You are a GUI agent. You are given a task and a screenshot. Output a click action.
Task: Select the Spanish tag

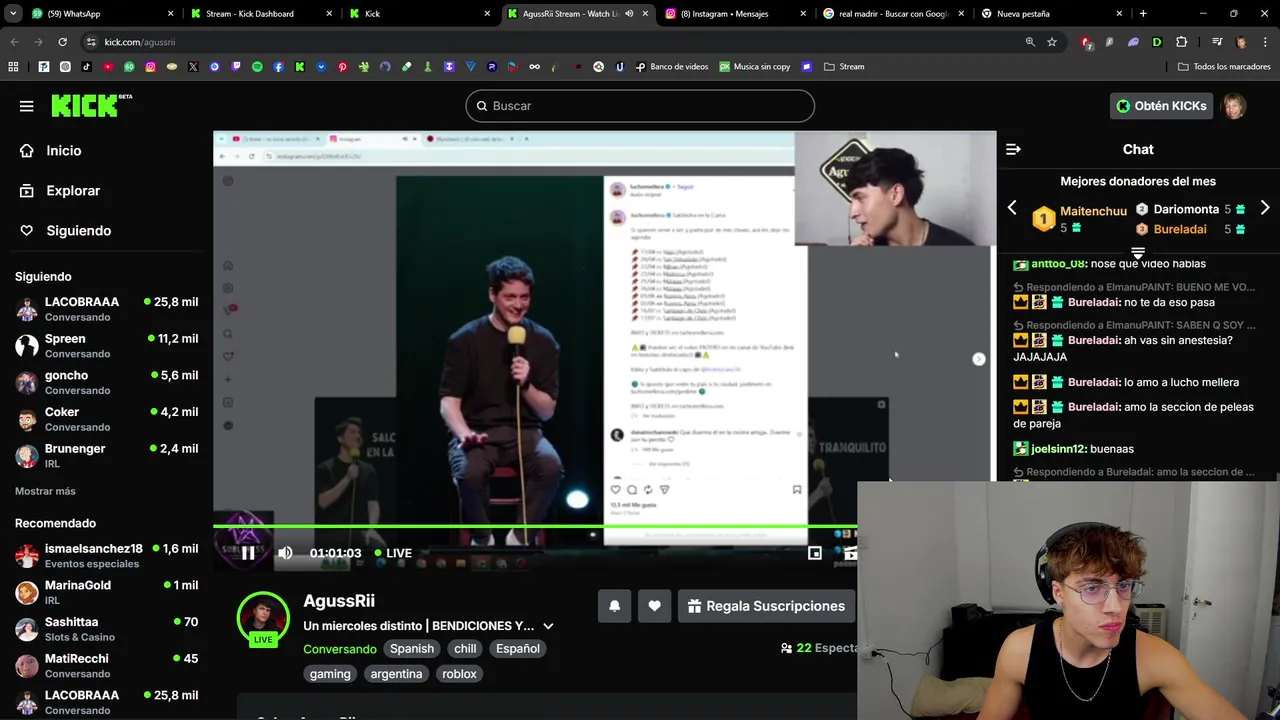pyautogui.click(x=412, y=649)
